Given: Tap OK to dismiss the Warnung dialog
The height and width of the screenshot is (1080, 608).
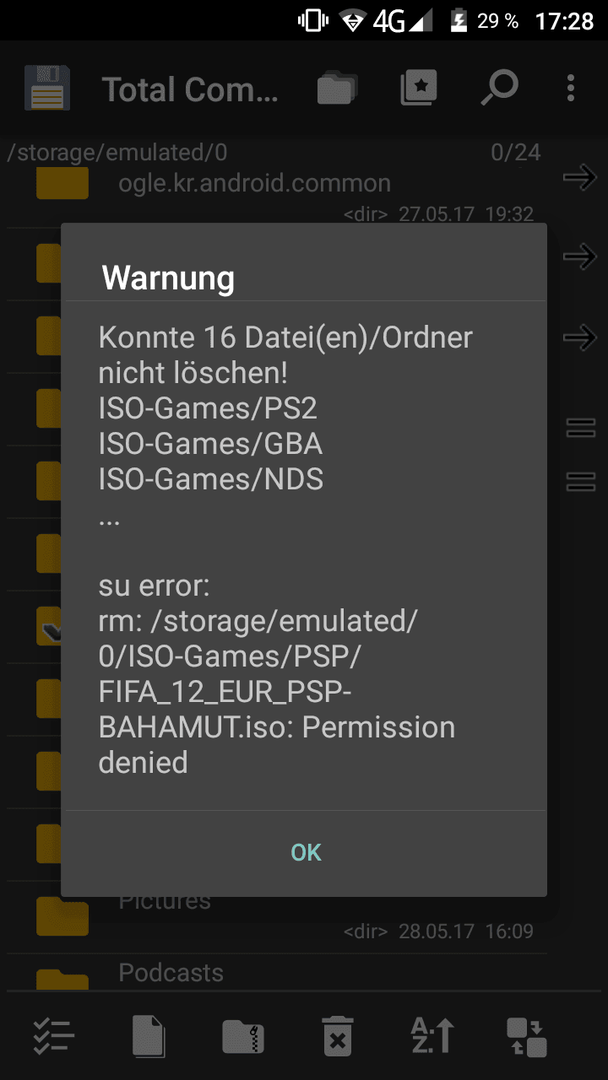Looking at the screenshot, I should pos(306,853).
